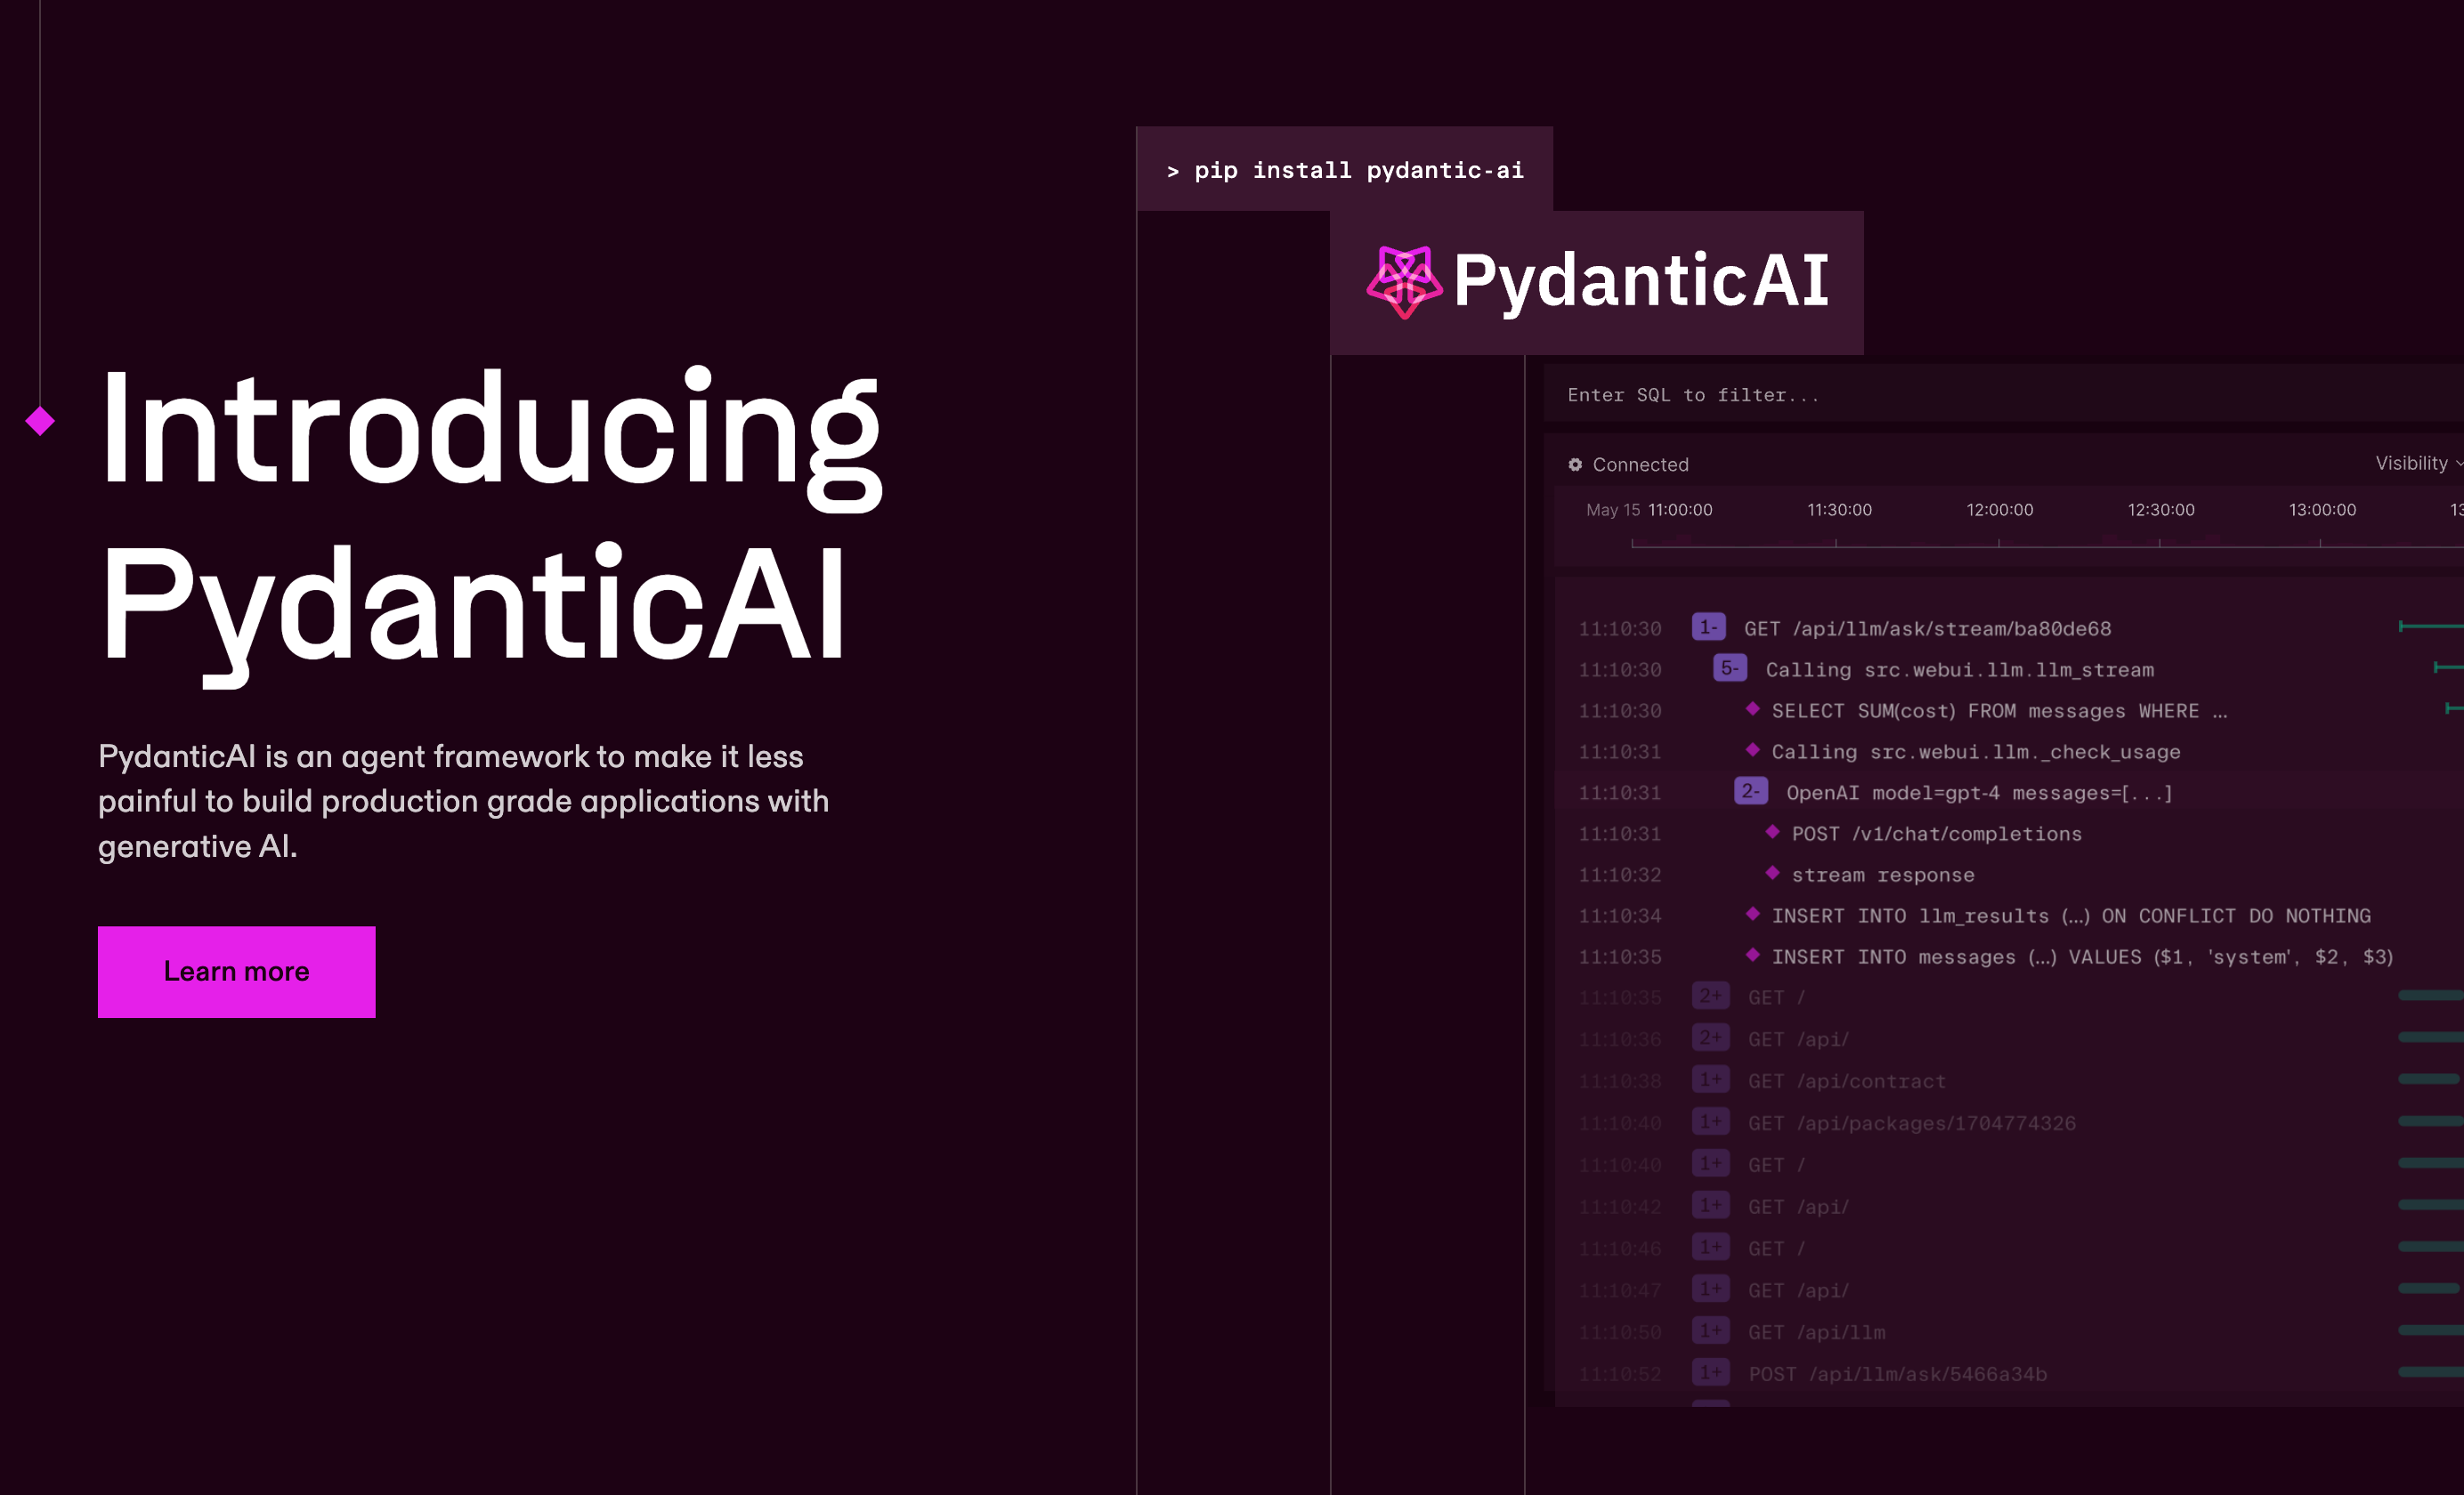Click the pink diamond beside the Introducing heading
This screenshot has height=1495, width=2464.
(x=41, y=424)
